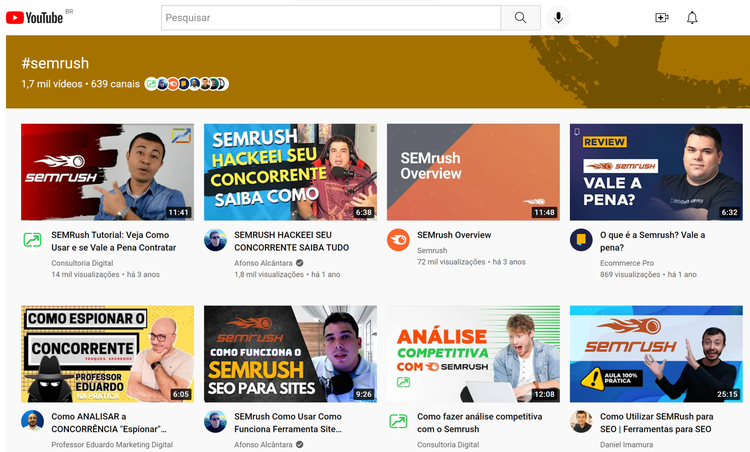Click the #semrush hashtag heading
Image resolution: width=750 pixels, height=452 pixels.
coord(55,63)
